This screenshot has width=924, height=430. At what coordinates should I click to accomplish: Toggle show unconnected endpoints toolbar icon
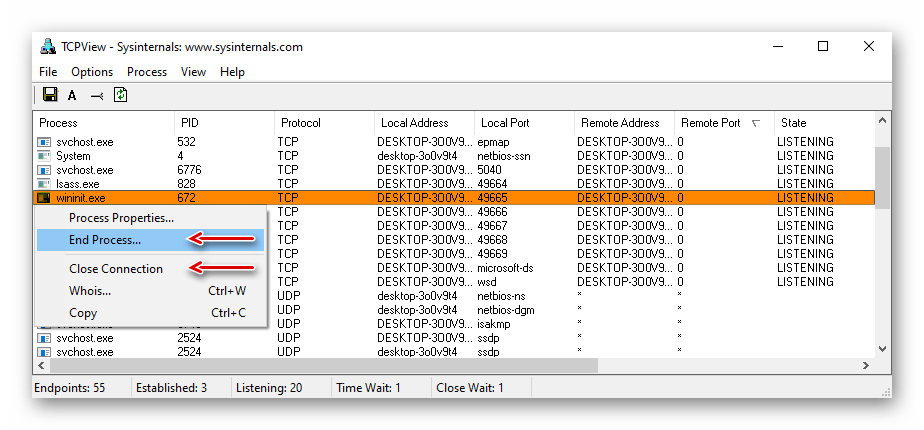click(x=97, y=96)
